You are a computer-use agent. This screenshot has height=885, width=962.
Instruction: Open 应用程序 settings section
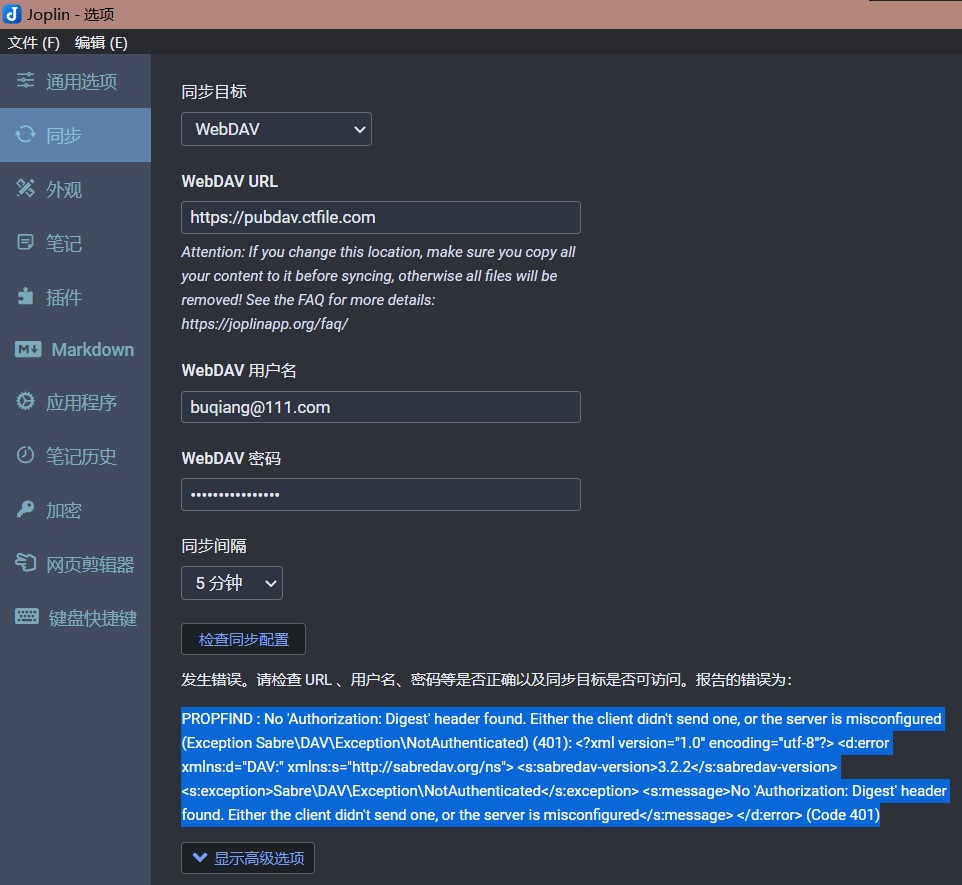(x=75, y=403)
